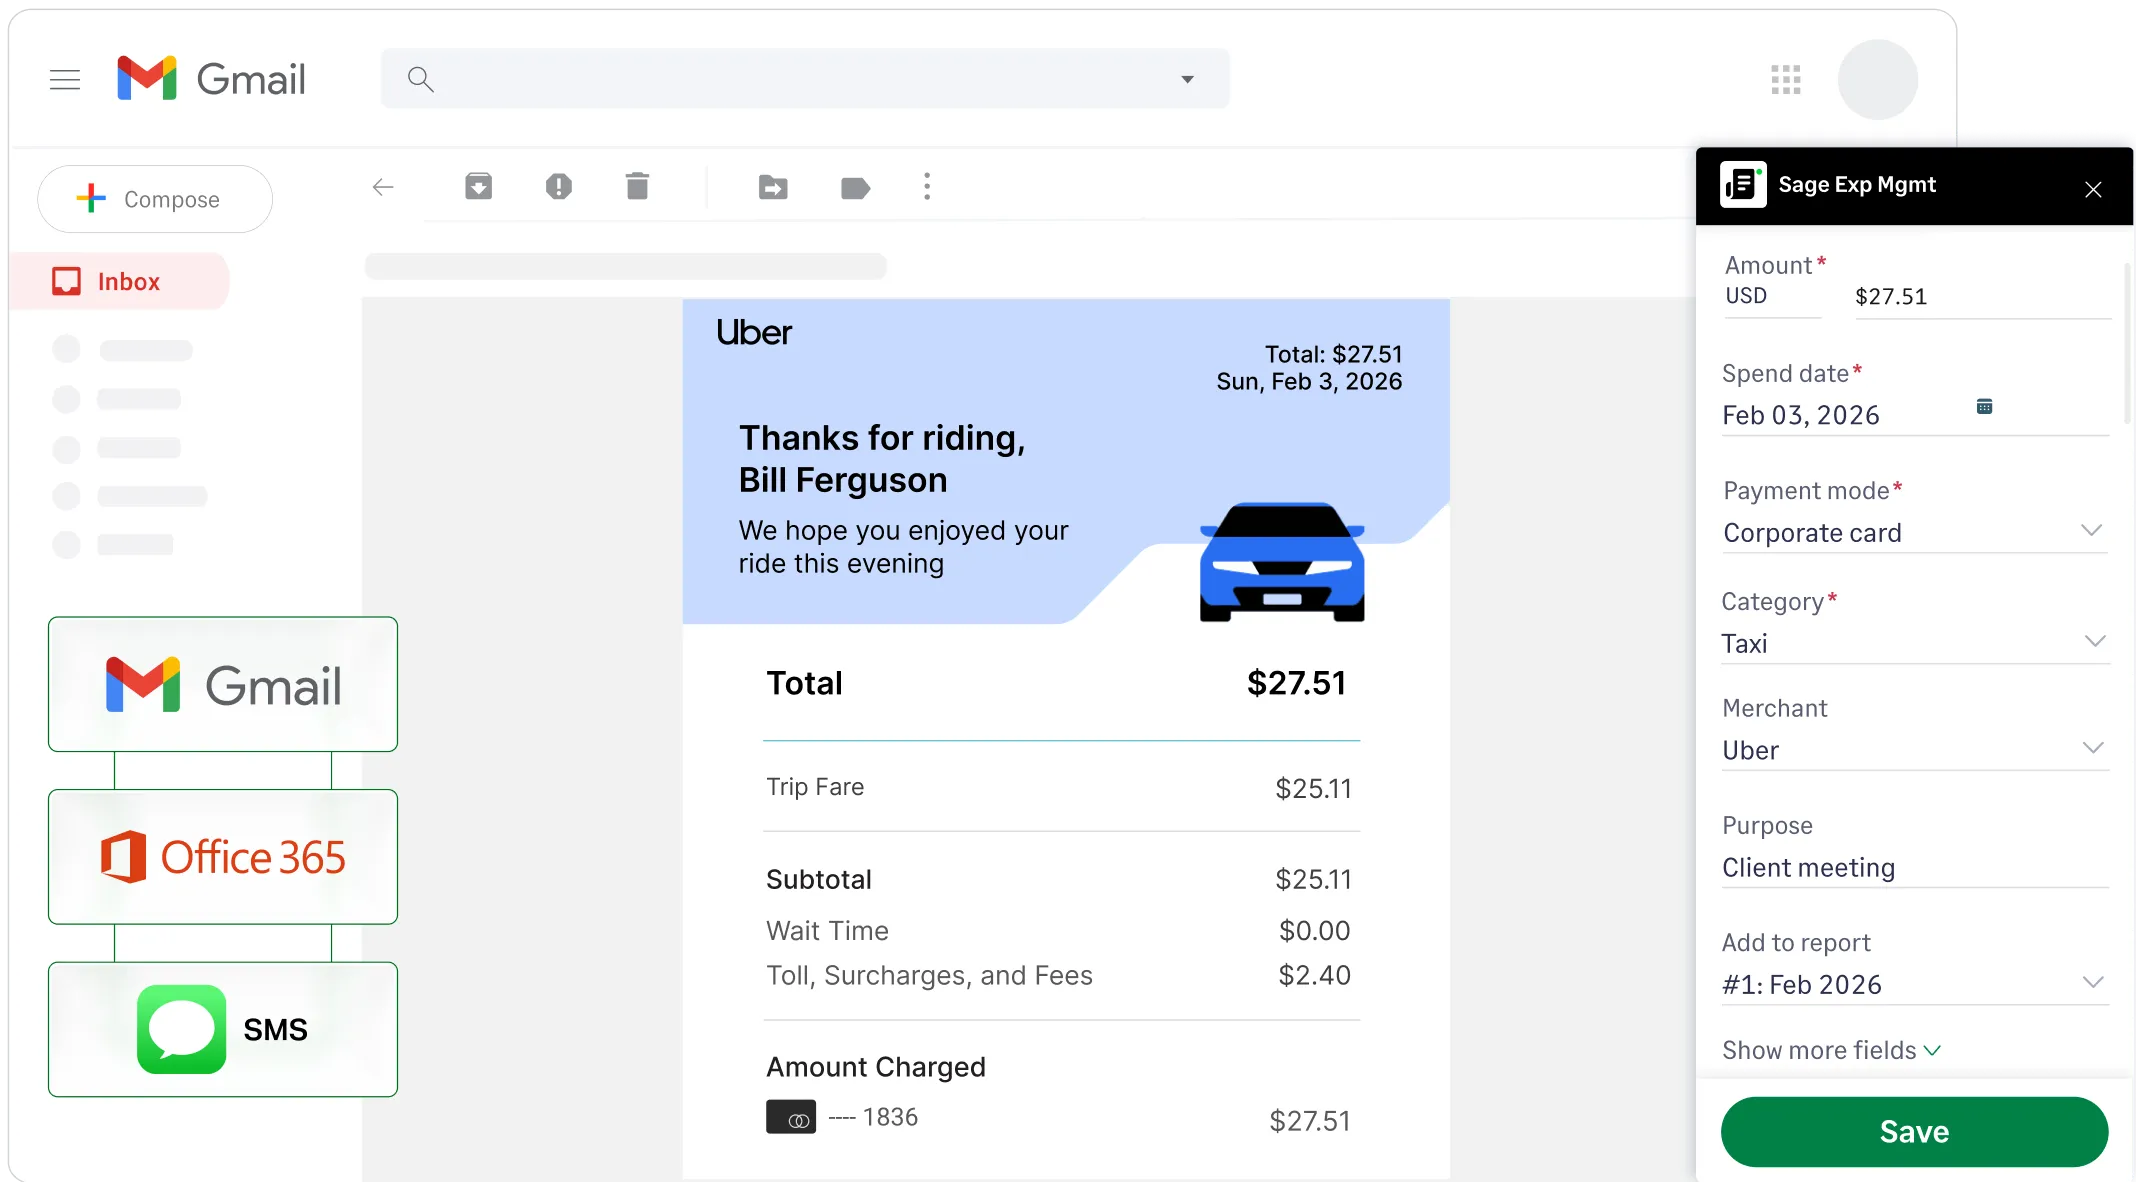Viewport: 2136px width, 1182px height.
Task: Archive the Uber receipt email
Action: tap(478, 187)
